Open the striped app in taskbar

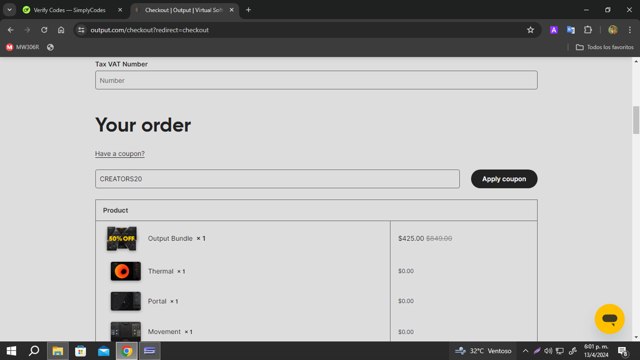point(149,351)
